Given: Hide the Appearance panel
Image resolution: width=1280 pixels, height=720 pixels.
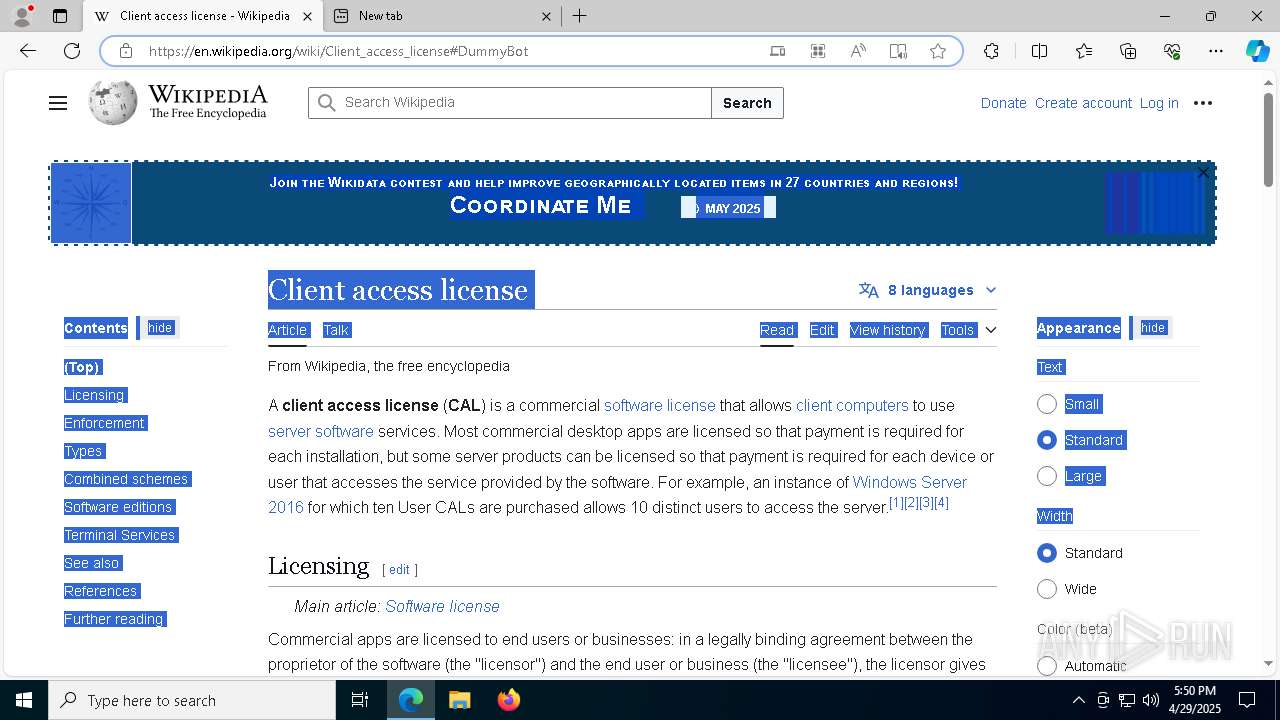Looking at the screenshot, I should pos(1153,328).
